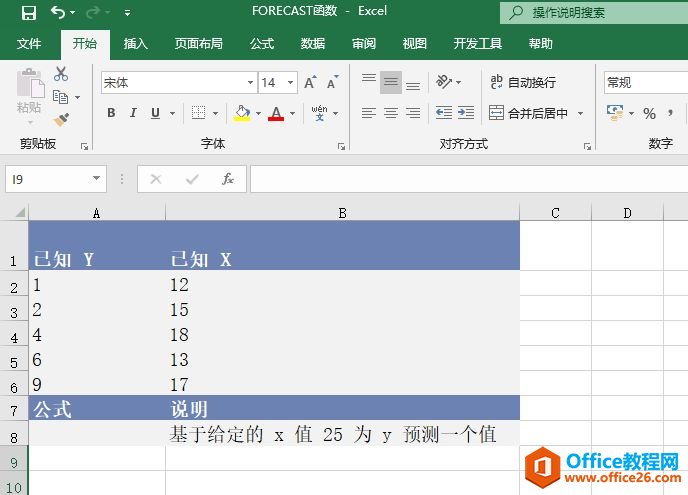Click the text Orientation icon
The image size is (688, 495).
[444, 82]
